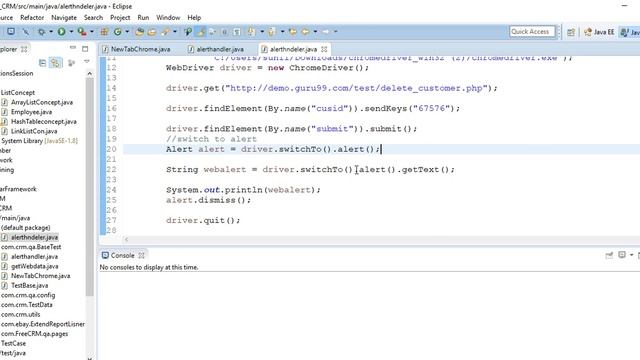Image resolution: width=640 pixels, height=360 pixels.
Task: Open the Run menu
Action: click(143, 18)
